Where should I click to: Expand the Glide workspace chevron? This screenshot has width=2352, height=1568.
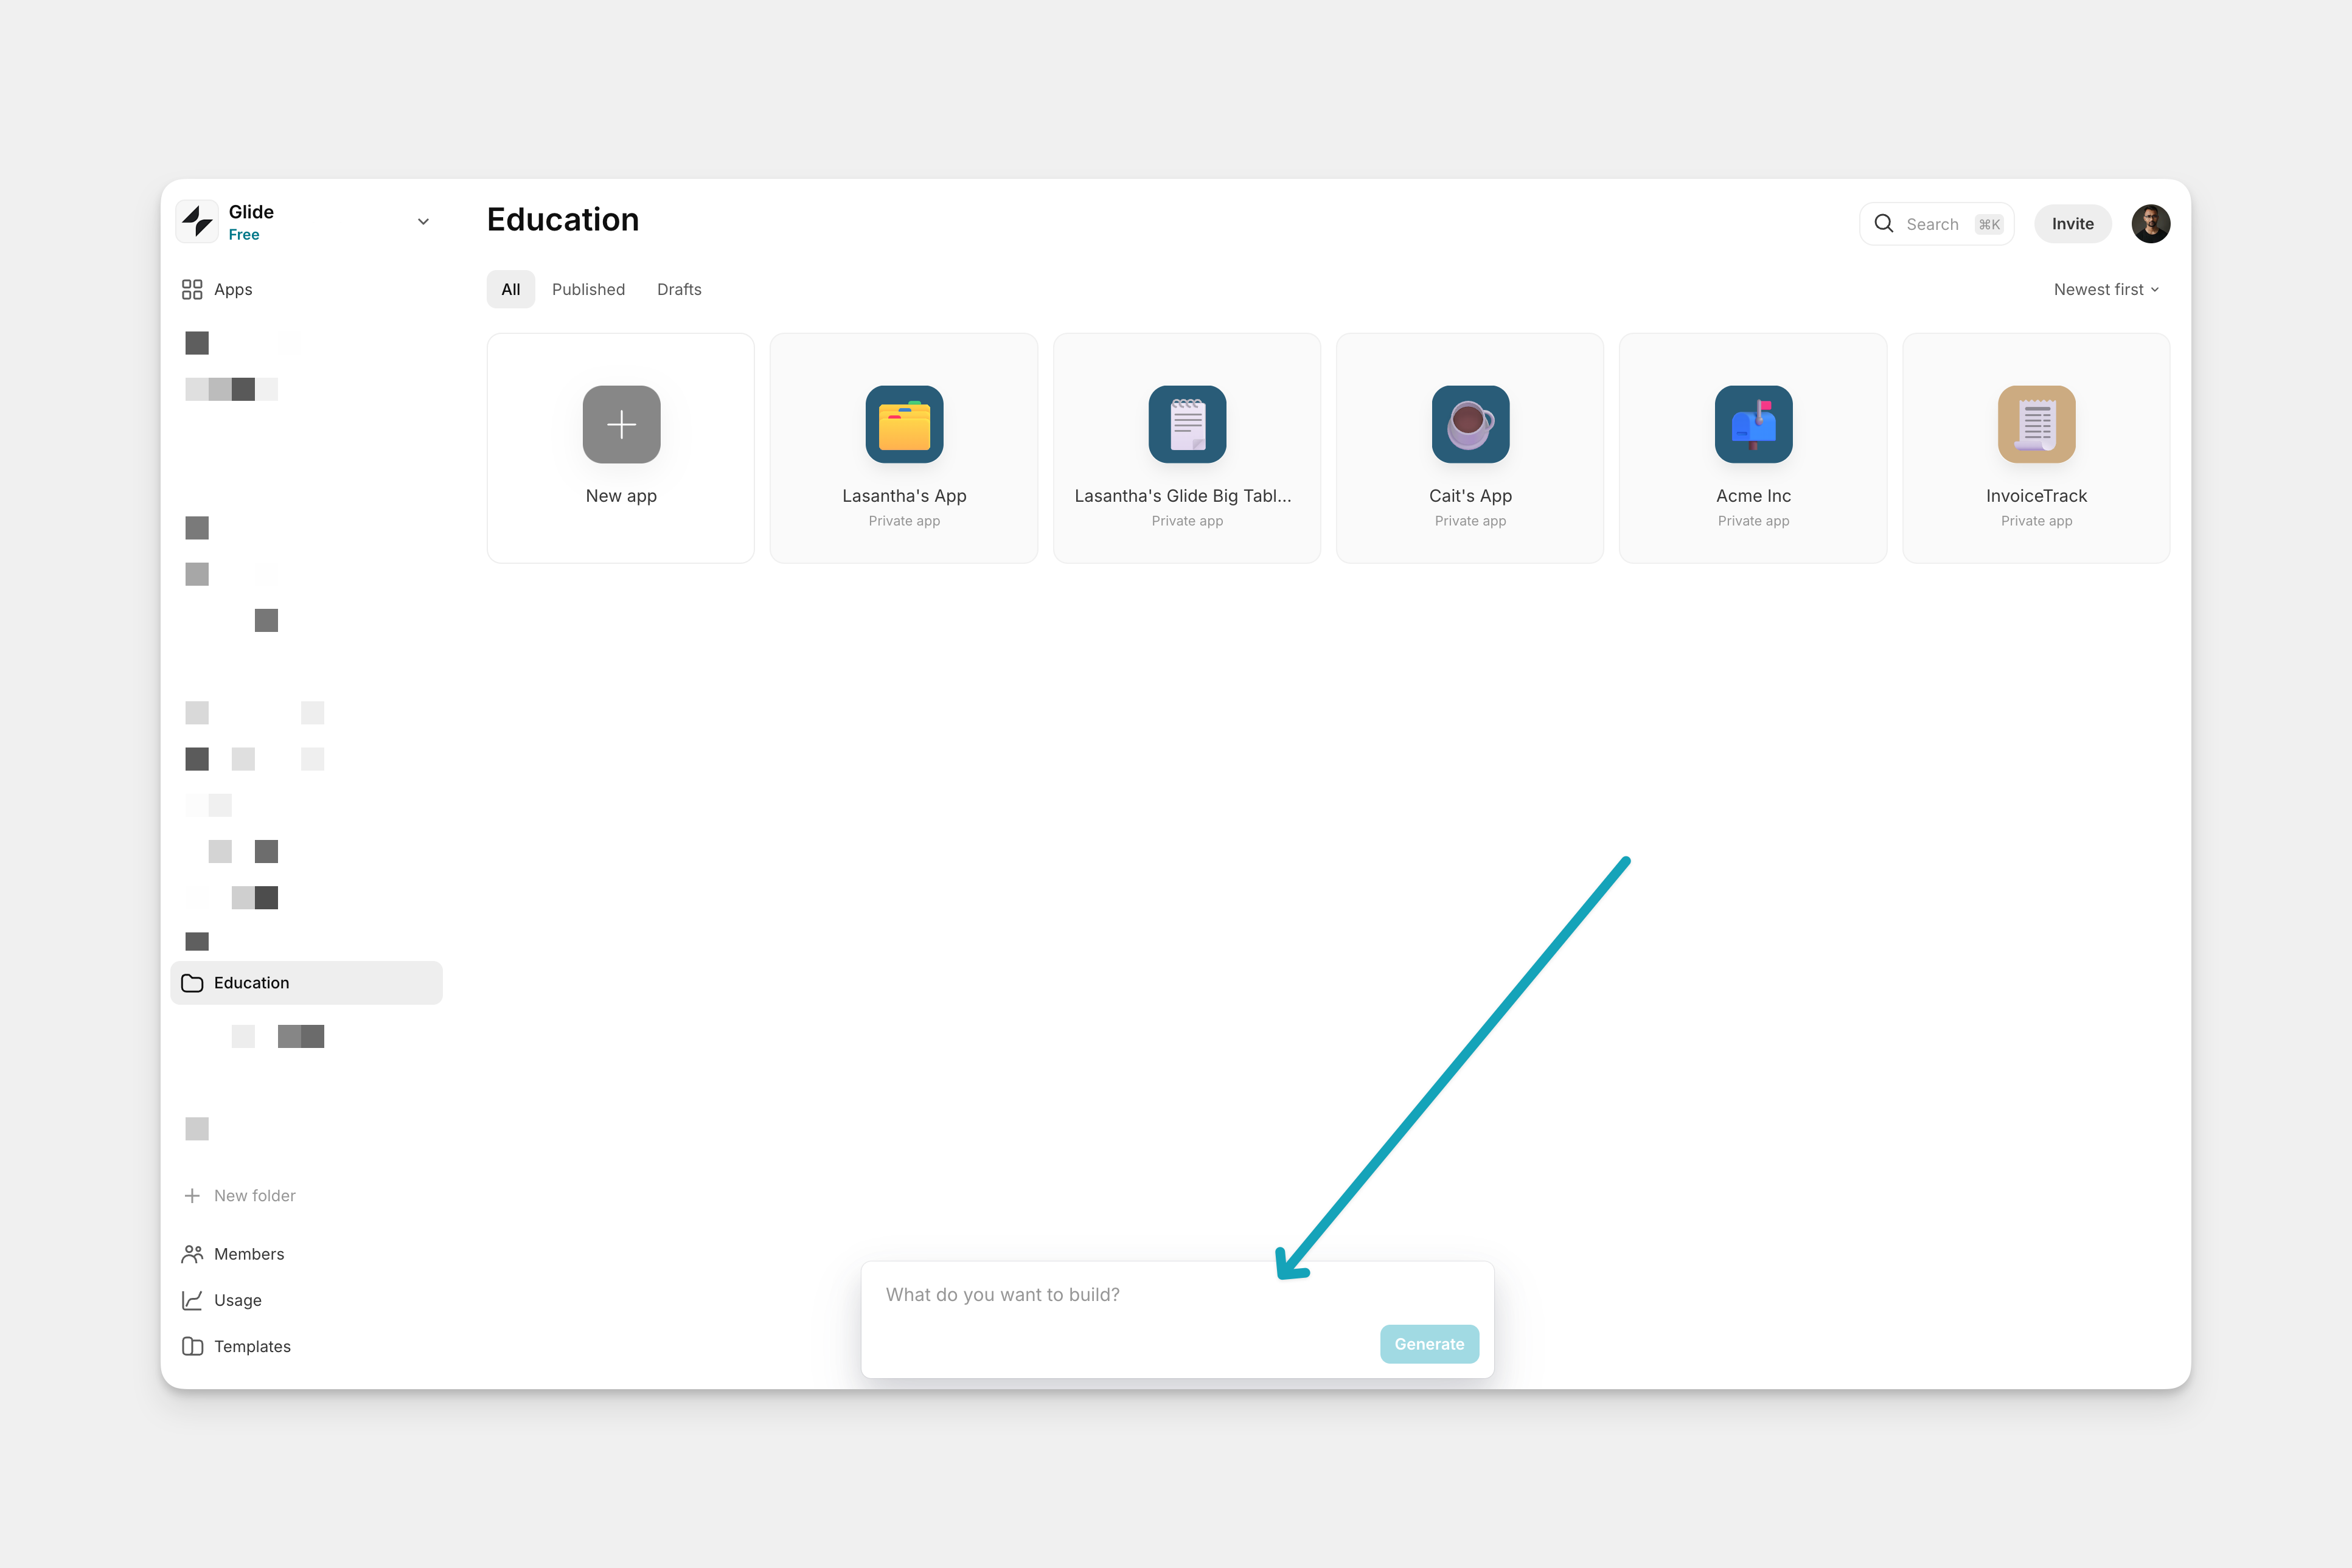(423, 222)
